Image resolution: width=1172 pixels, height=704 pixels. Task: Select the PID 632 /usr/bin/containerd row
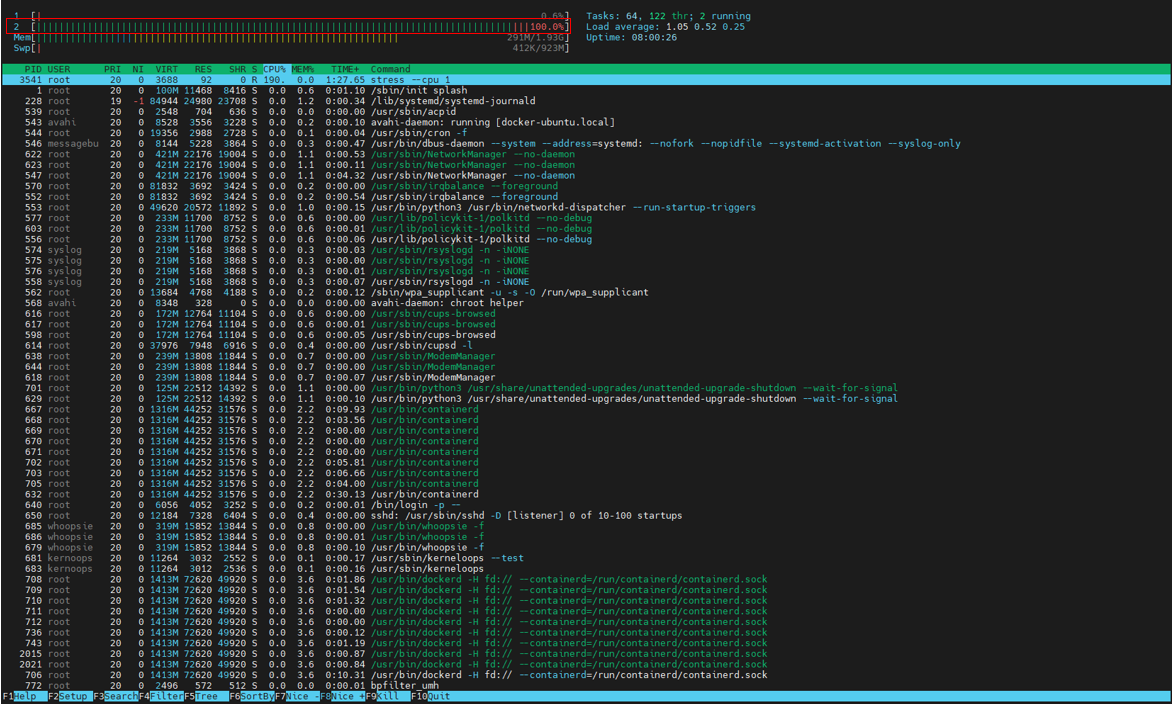coord(586,494)
